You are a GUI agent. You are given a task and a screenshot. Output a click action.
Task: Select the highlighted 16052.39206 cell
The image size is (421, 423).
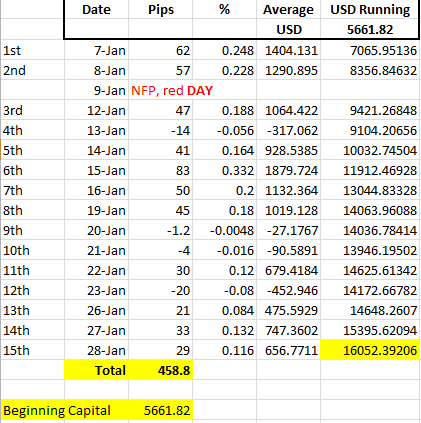[x=370, y=350]
